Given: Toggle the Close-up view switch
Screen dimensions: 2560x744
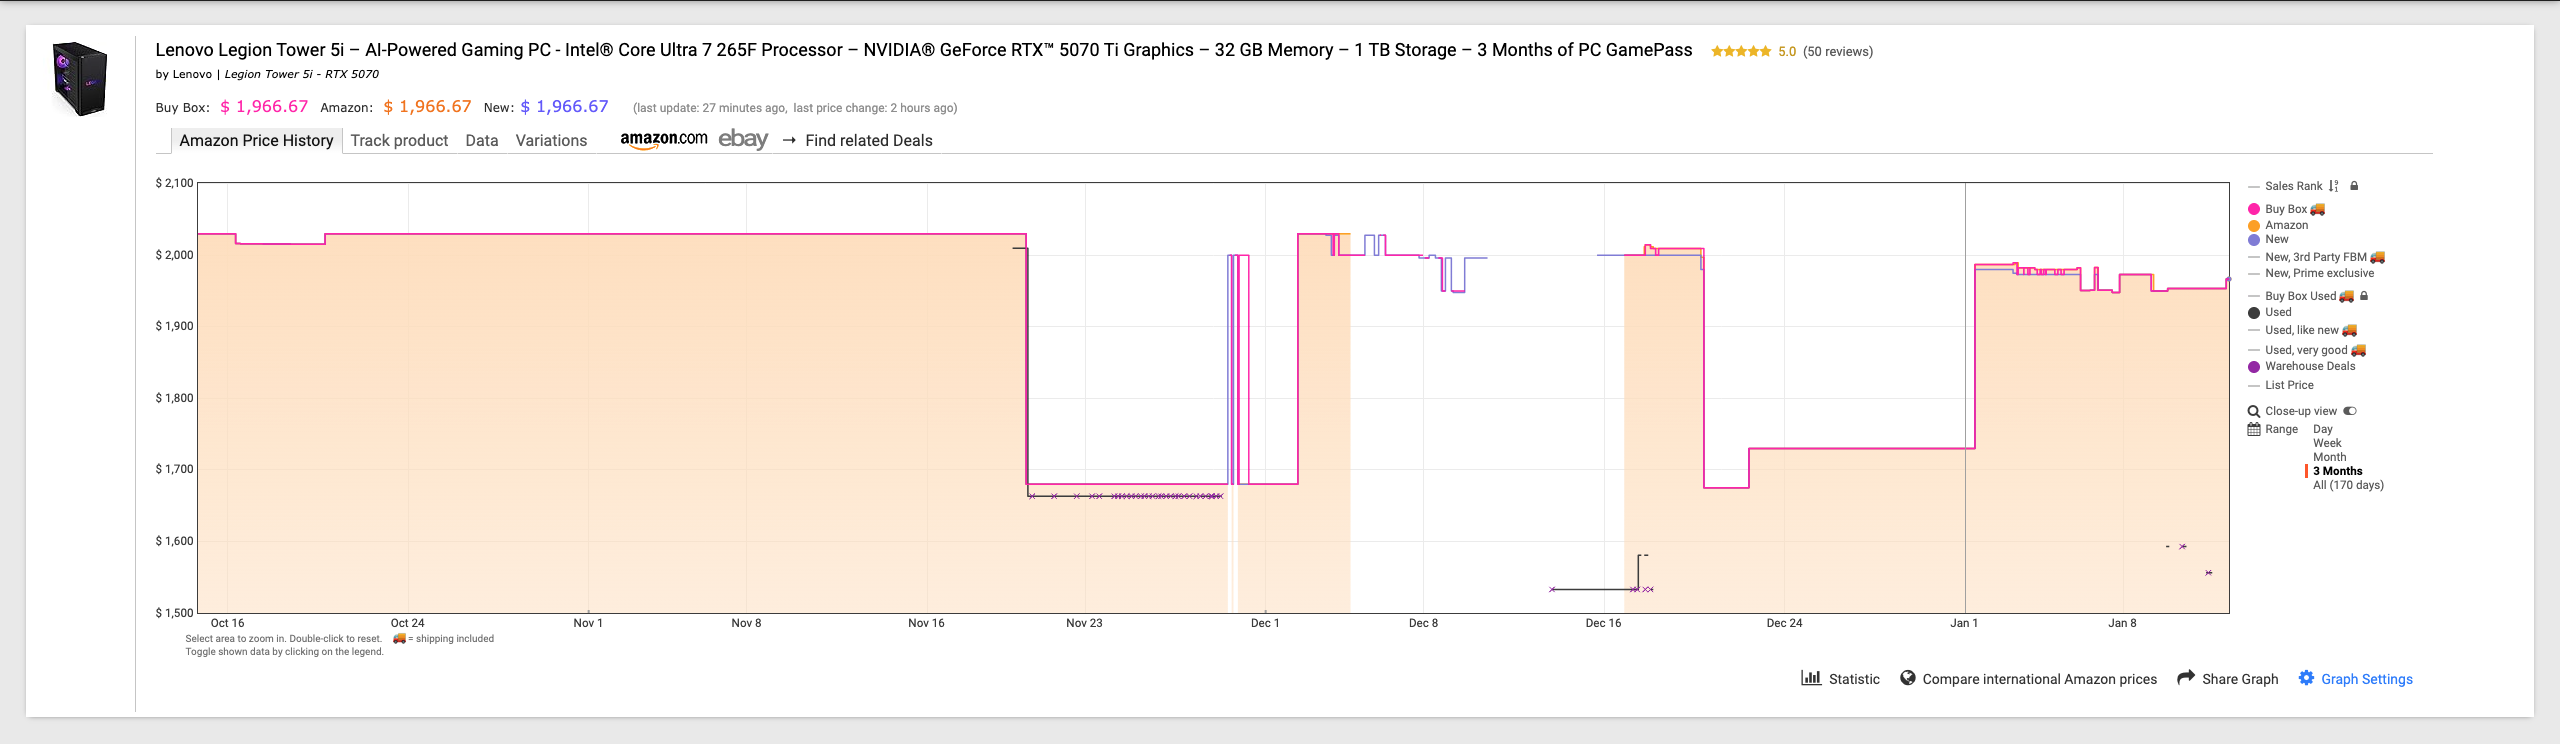Looking at the screenshot, I should tap(2350, 411).
